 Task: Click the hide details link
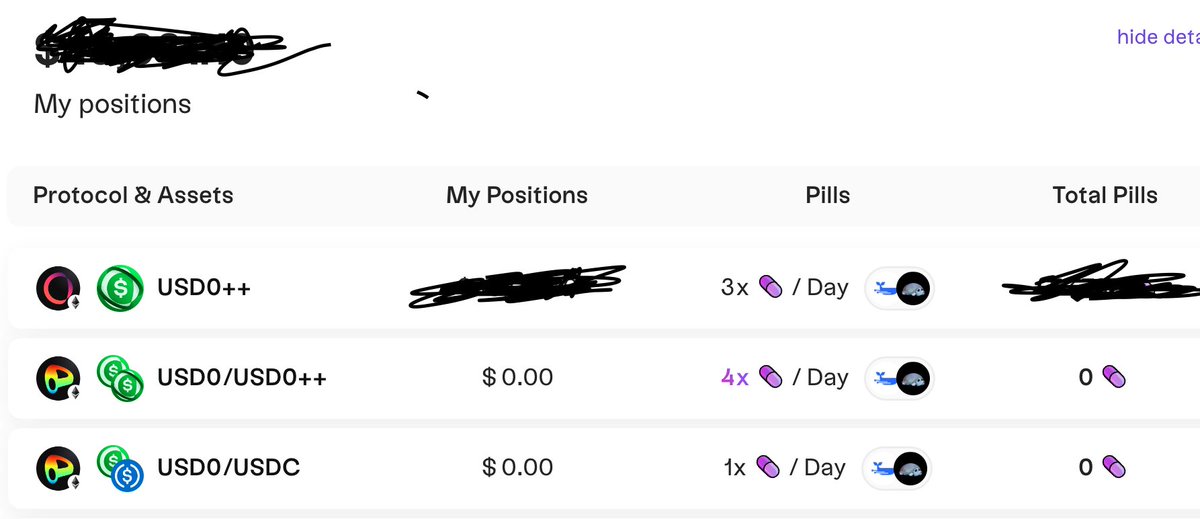tap(1158, 37)
